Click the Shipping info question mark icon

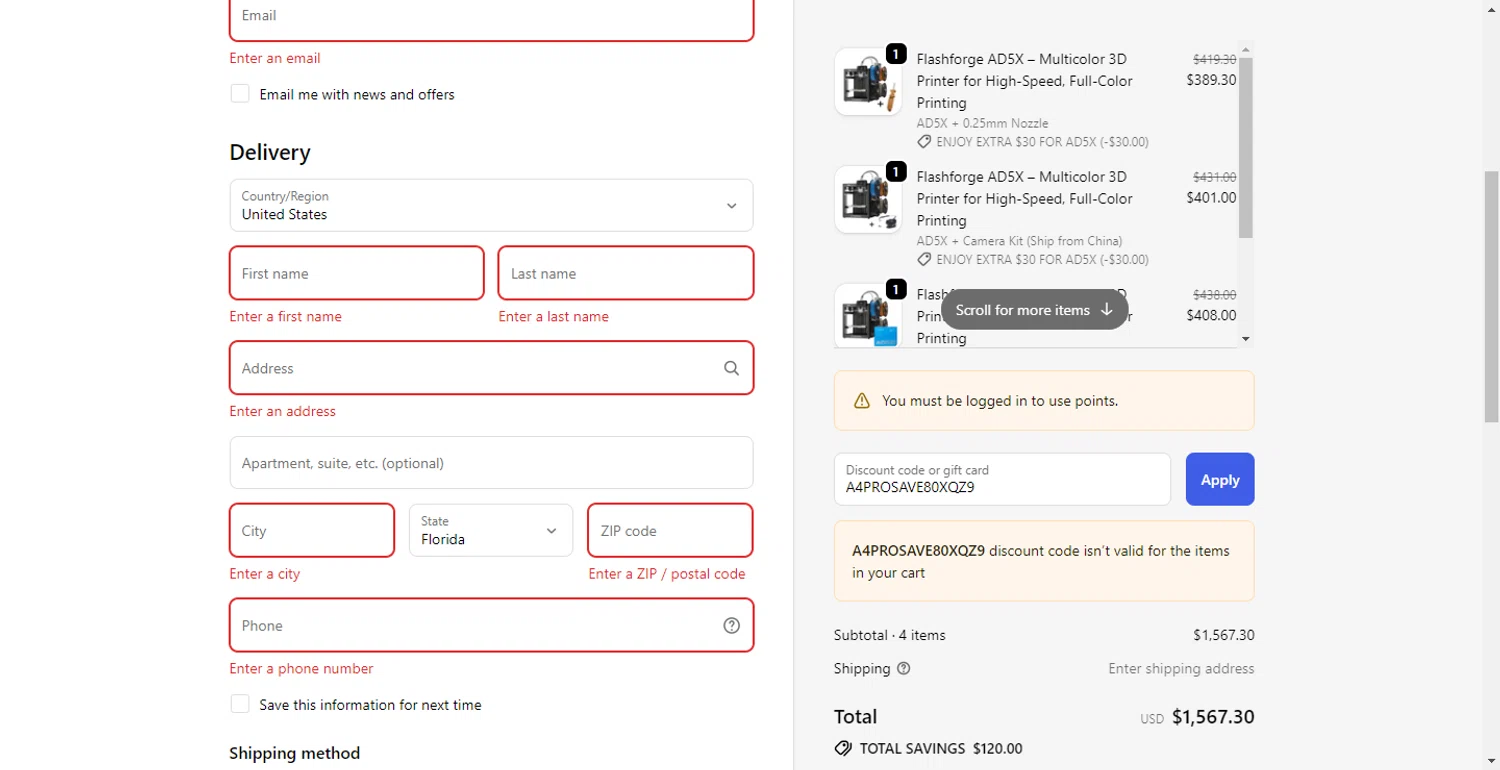904,669
